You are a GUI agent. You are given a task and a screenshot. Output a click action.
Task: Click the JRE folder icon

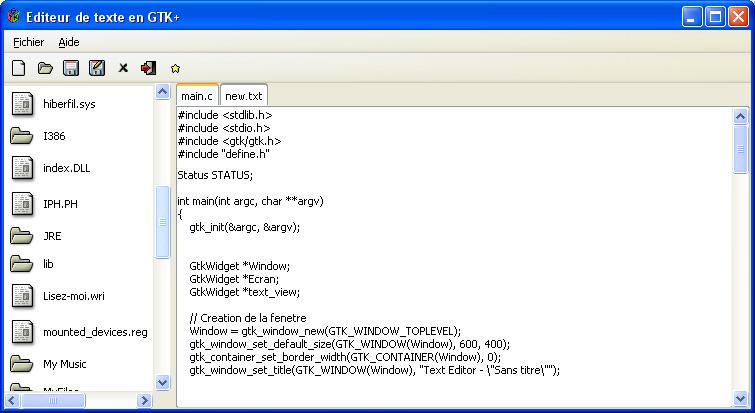point(22,236)
